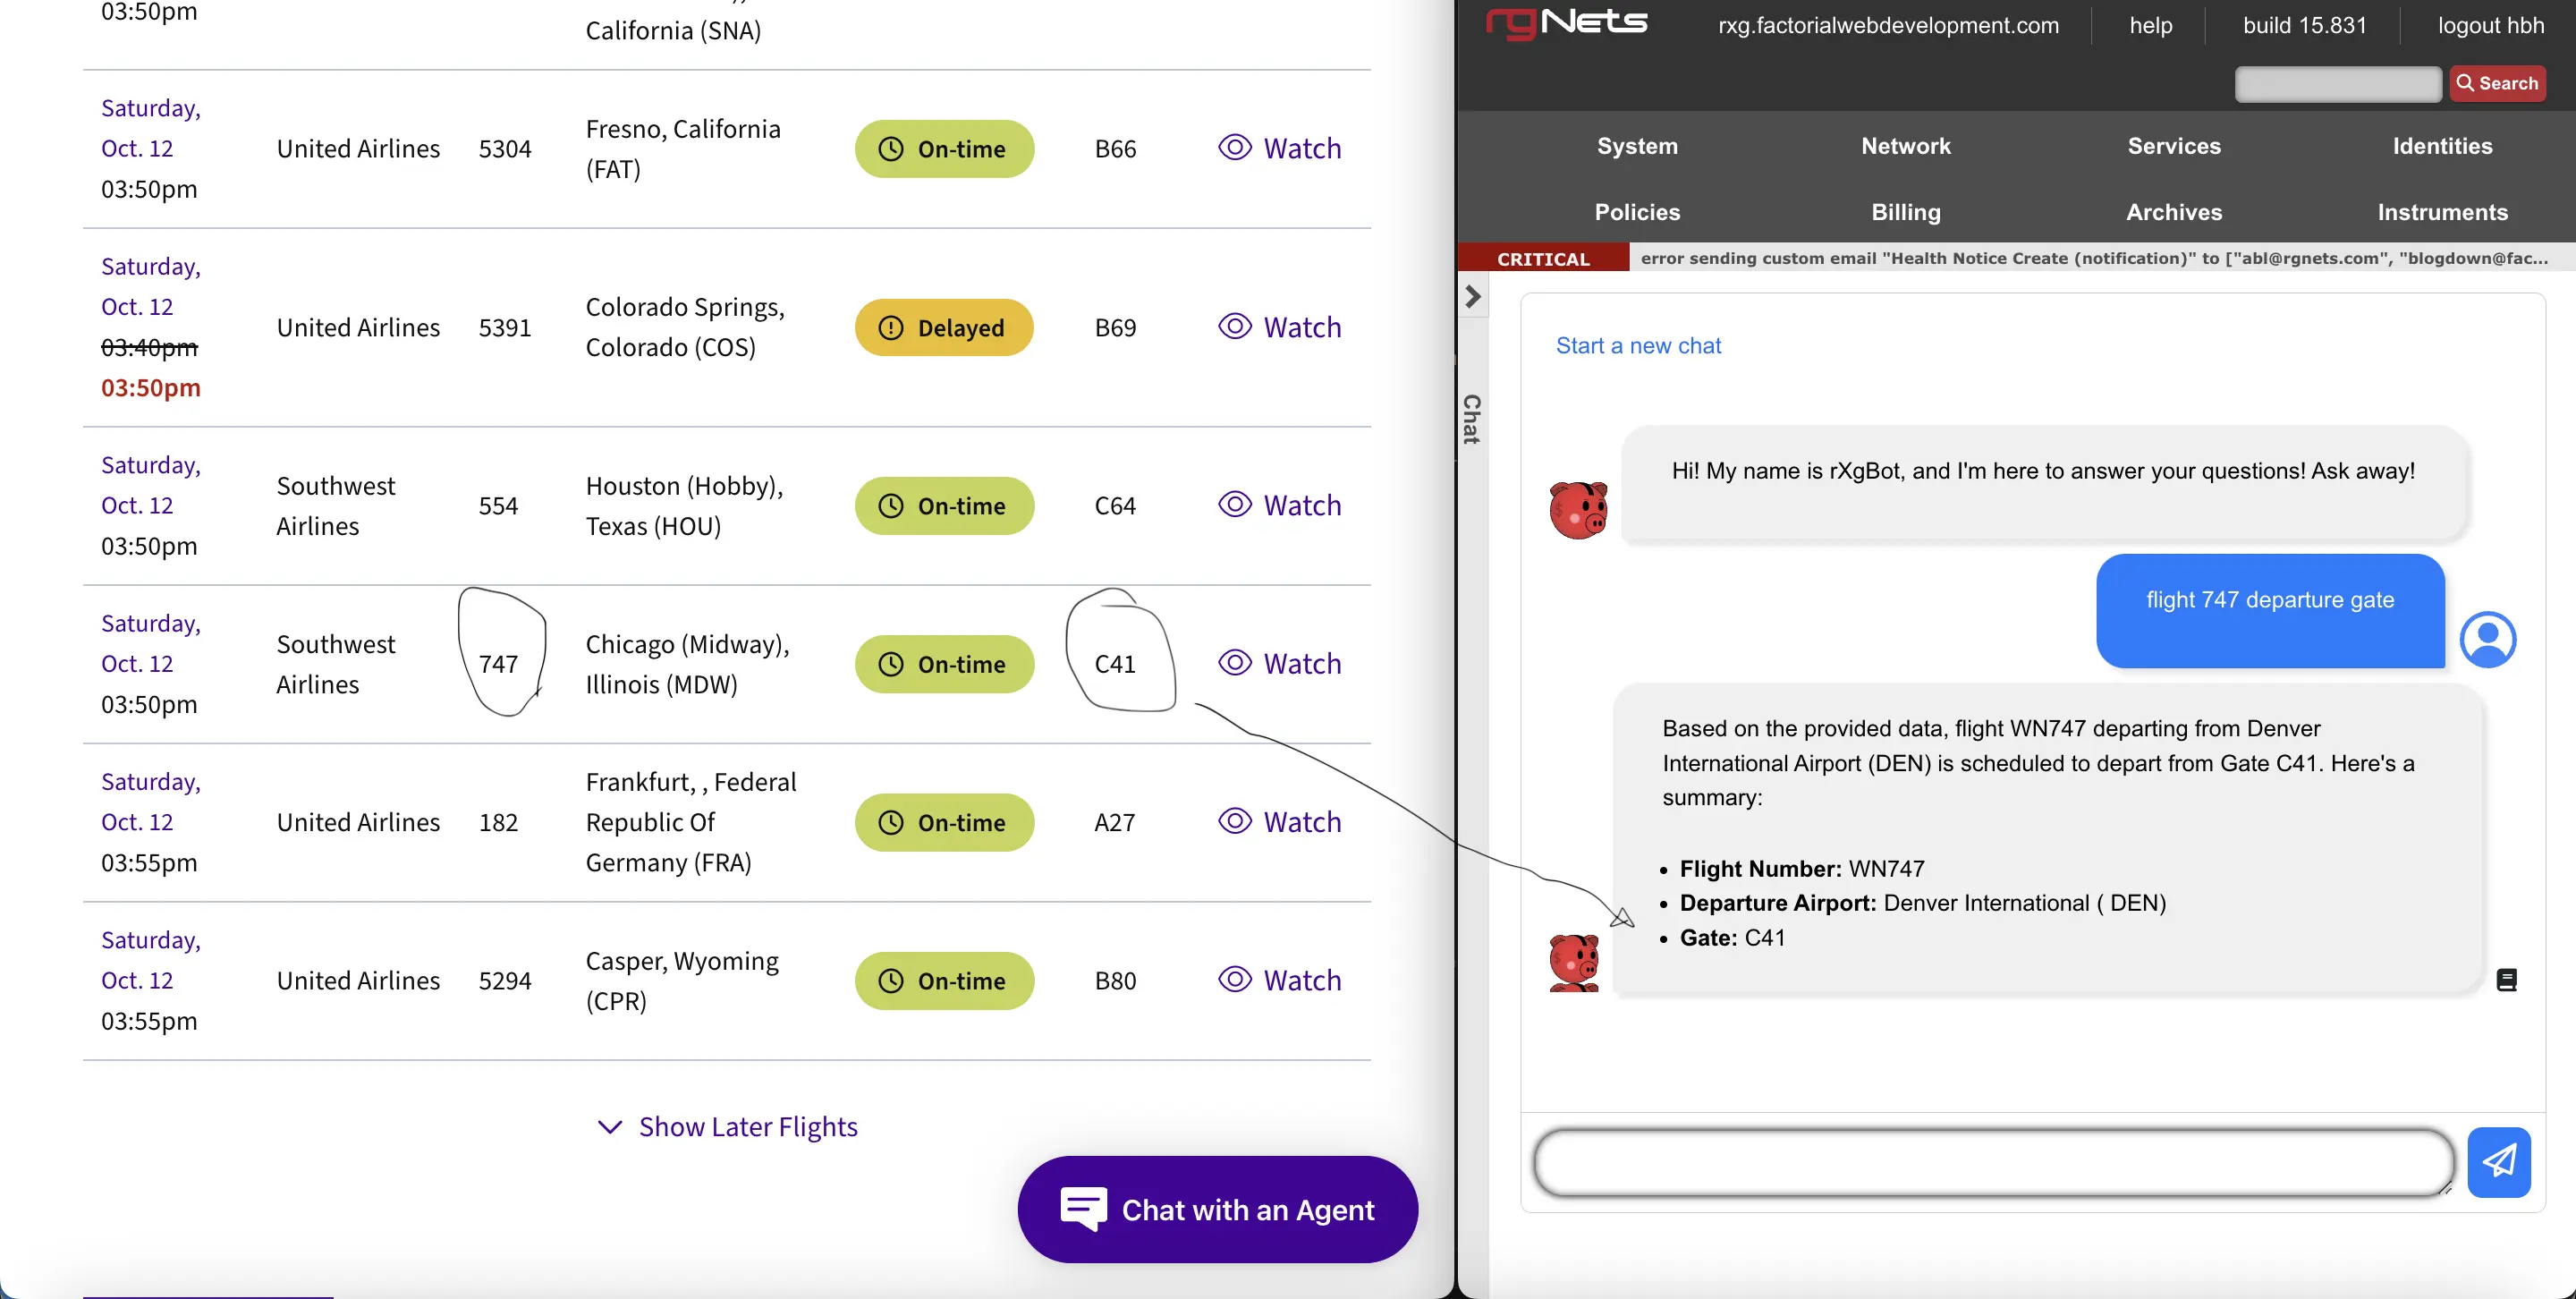Click the vertical Chat tab
Viewport: 2576px width, 1299px height.
[1471, 419]
